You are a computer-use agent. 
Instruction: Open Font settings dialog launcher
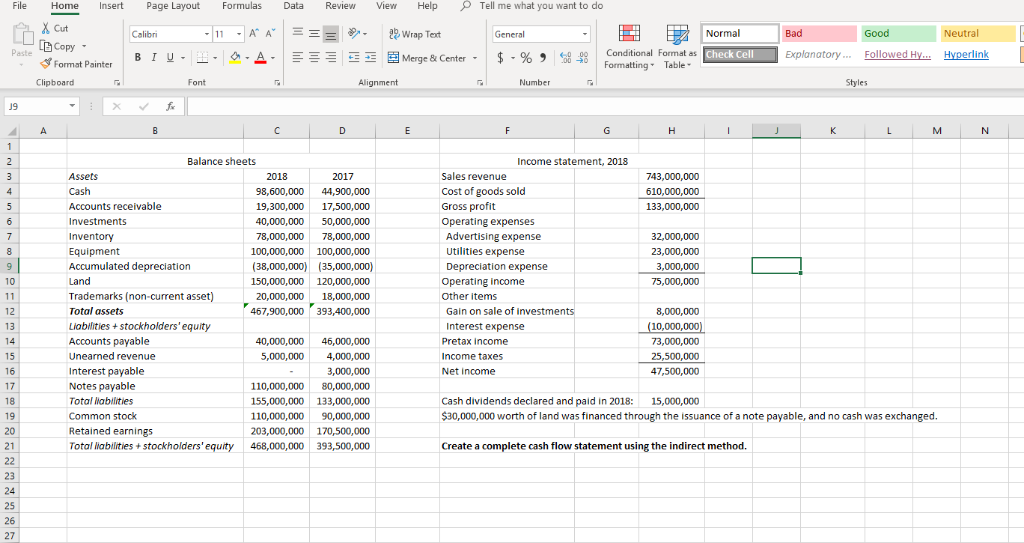278,83
